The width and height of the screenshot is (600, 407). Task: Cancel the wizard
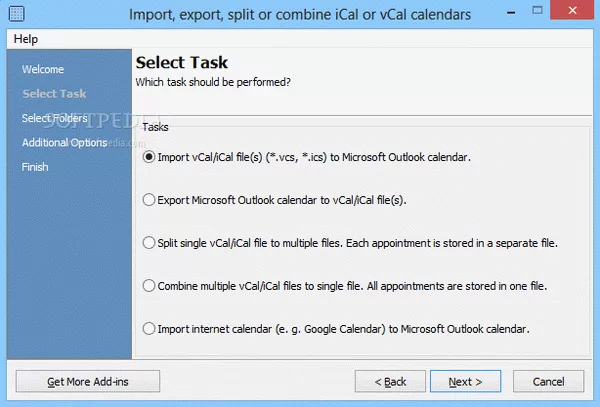click(x=548, y=381)
